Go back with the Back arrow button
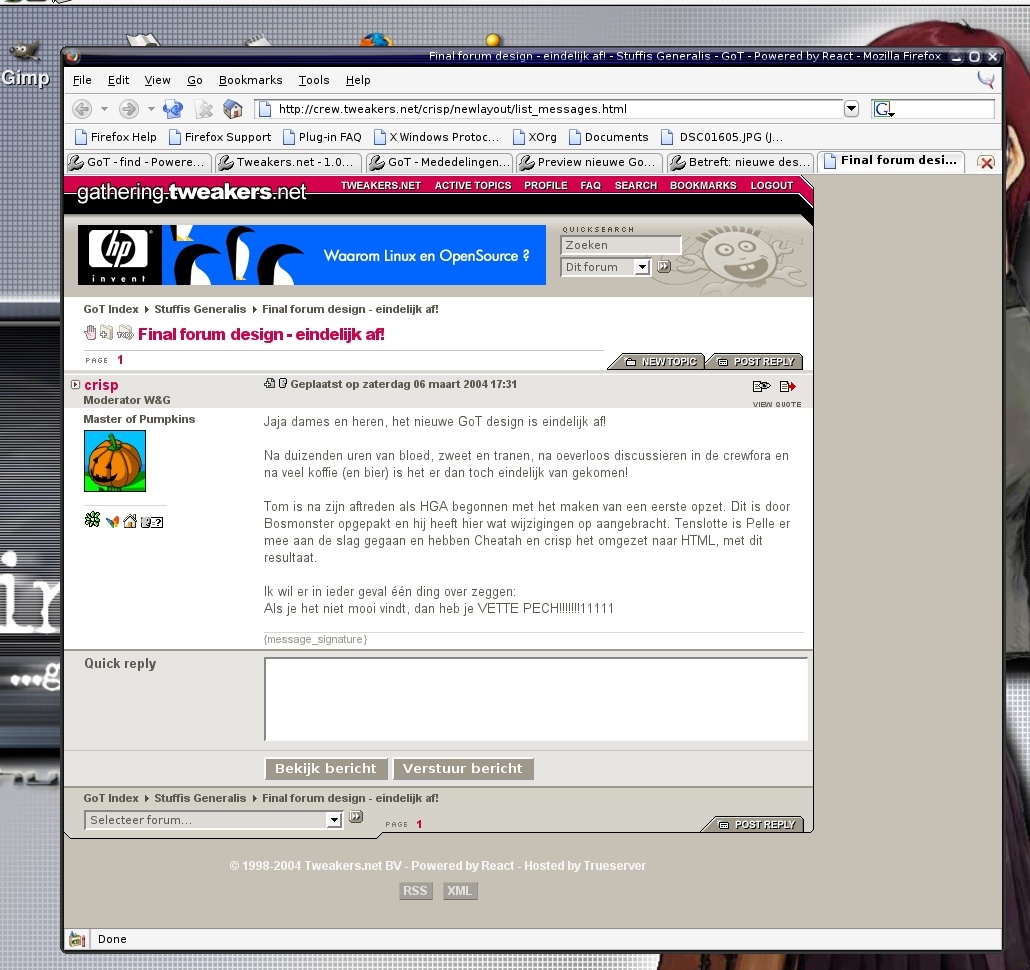The width and height of the screenshot is (1030, 970). tap(82, 109)
